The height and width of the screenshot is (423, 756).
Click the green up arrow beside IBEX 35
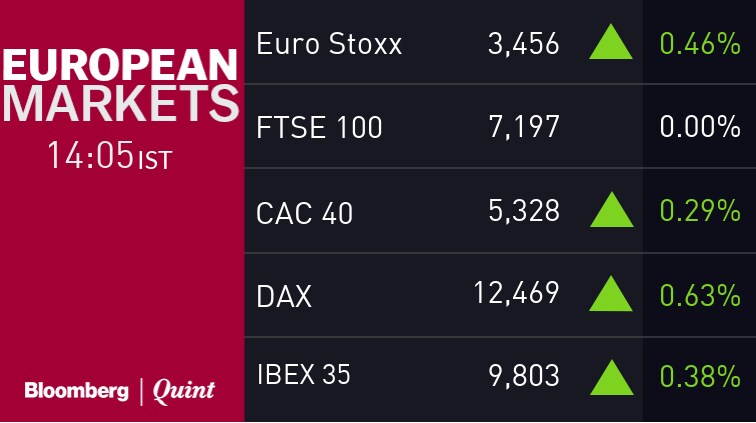point(611,377)
